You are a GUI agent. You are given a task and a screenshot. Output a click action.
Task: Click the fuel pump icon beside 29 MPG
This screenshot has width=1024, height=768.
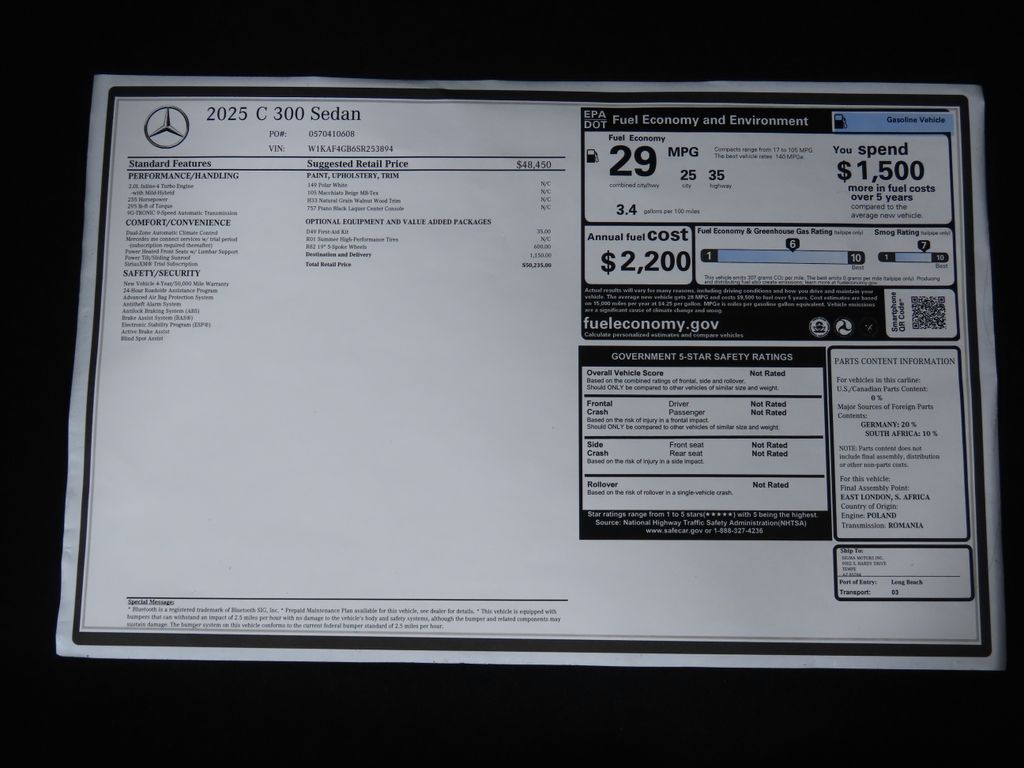click(593, 156)
